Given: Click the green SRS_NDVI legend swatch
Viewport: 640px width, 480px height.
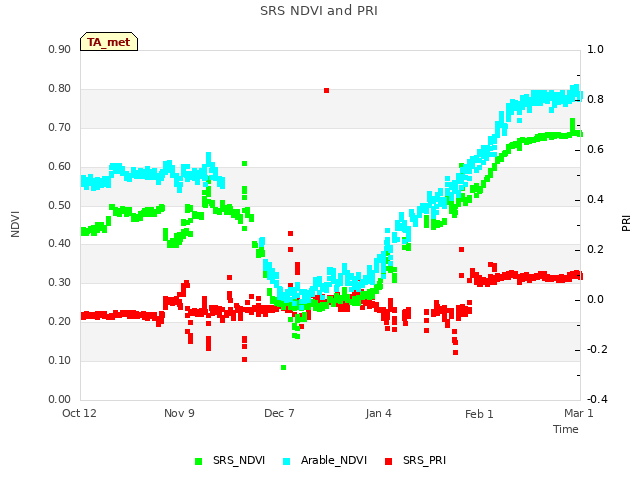Looking at the screenshot, I should coord(199,461).
